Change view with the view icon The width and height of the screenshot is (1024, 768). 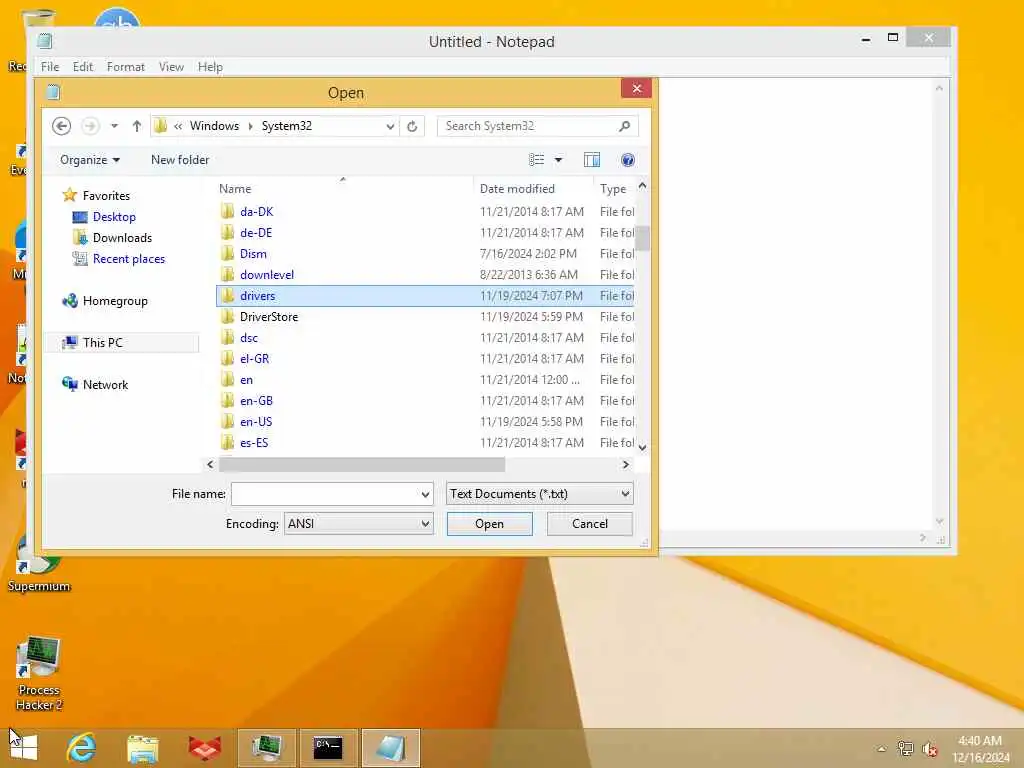[x=537, y=160]
